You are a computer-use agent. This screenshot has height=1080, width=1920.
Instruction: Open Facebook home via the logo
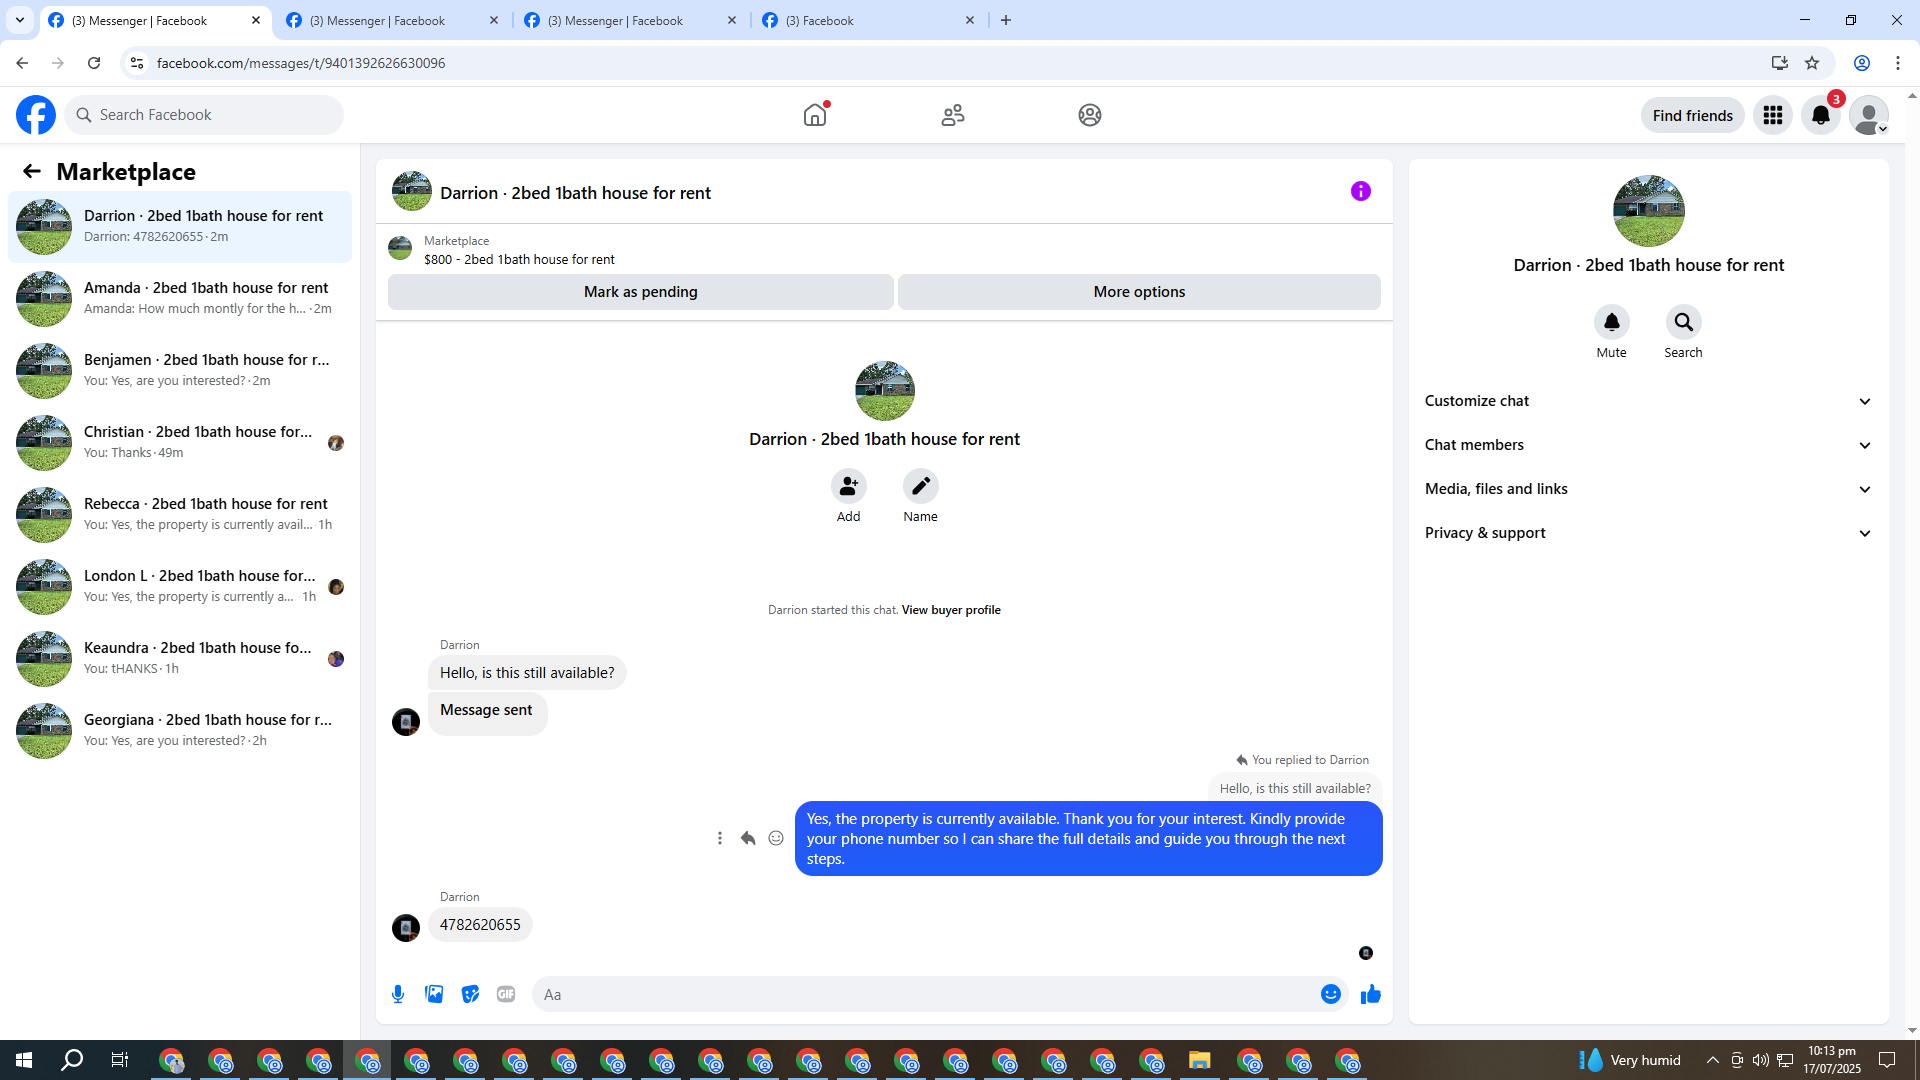coord(36,115)
